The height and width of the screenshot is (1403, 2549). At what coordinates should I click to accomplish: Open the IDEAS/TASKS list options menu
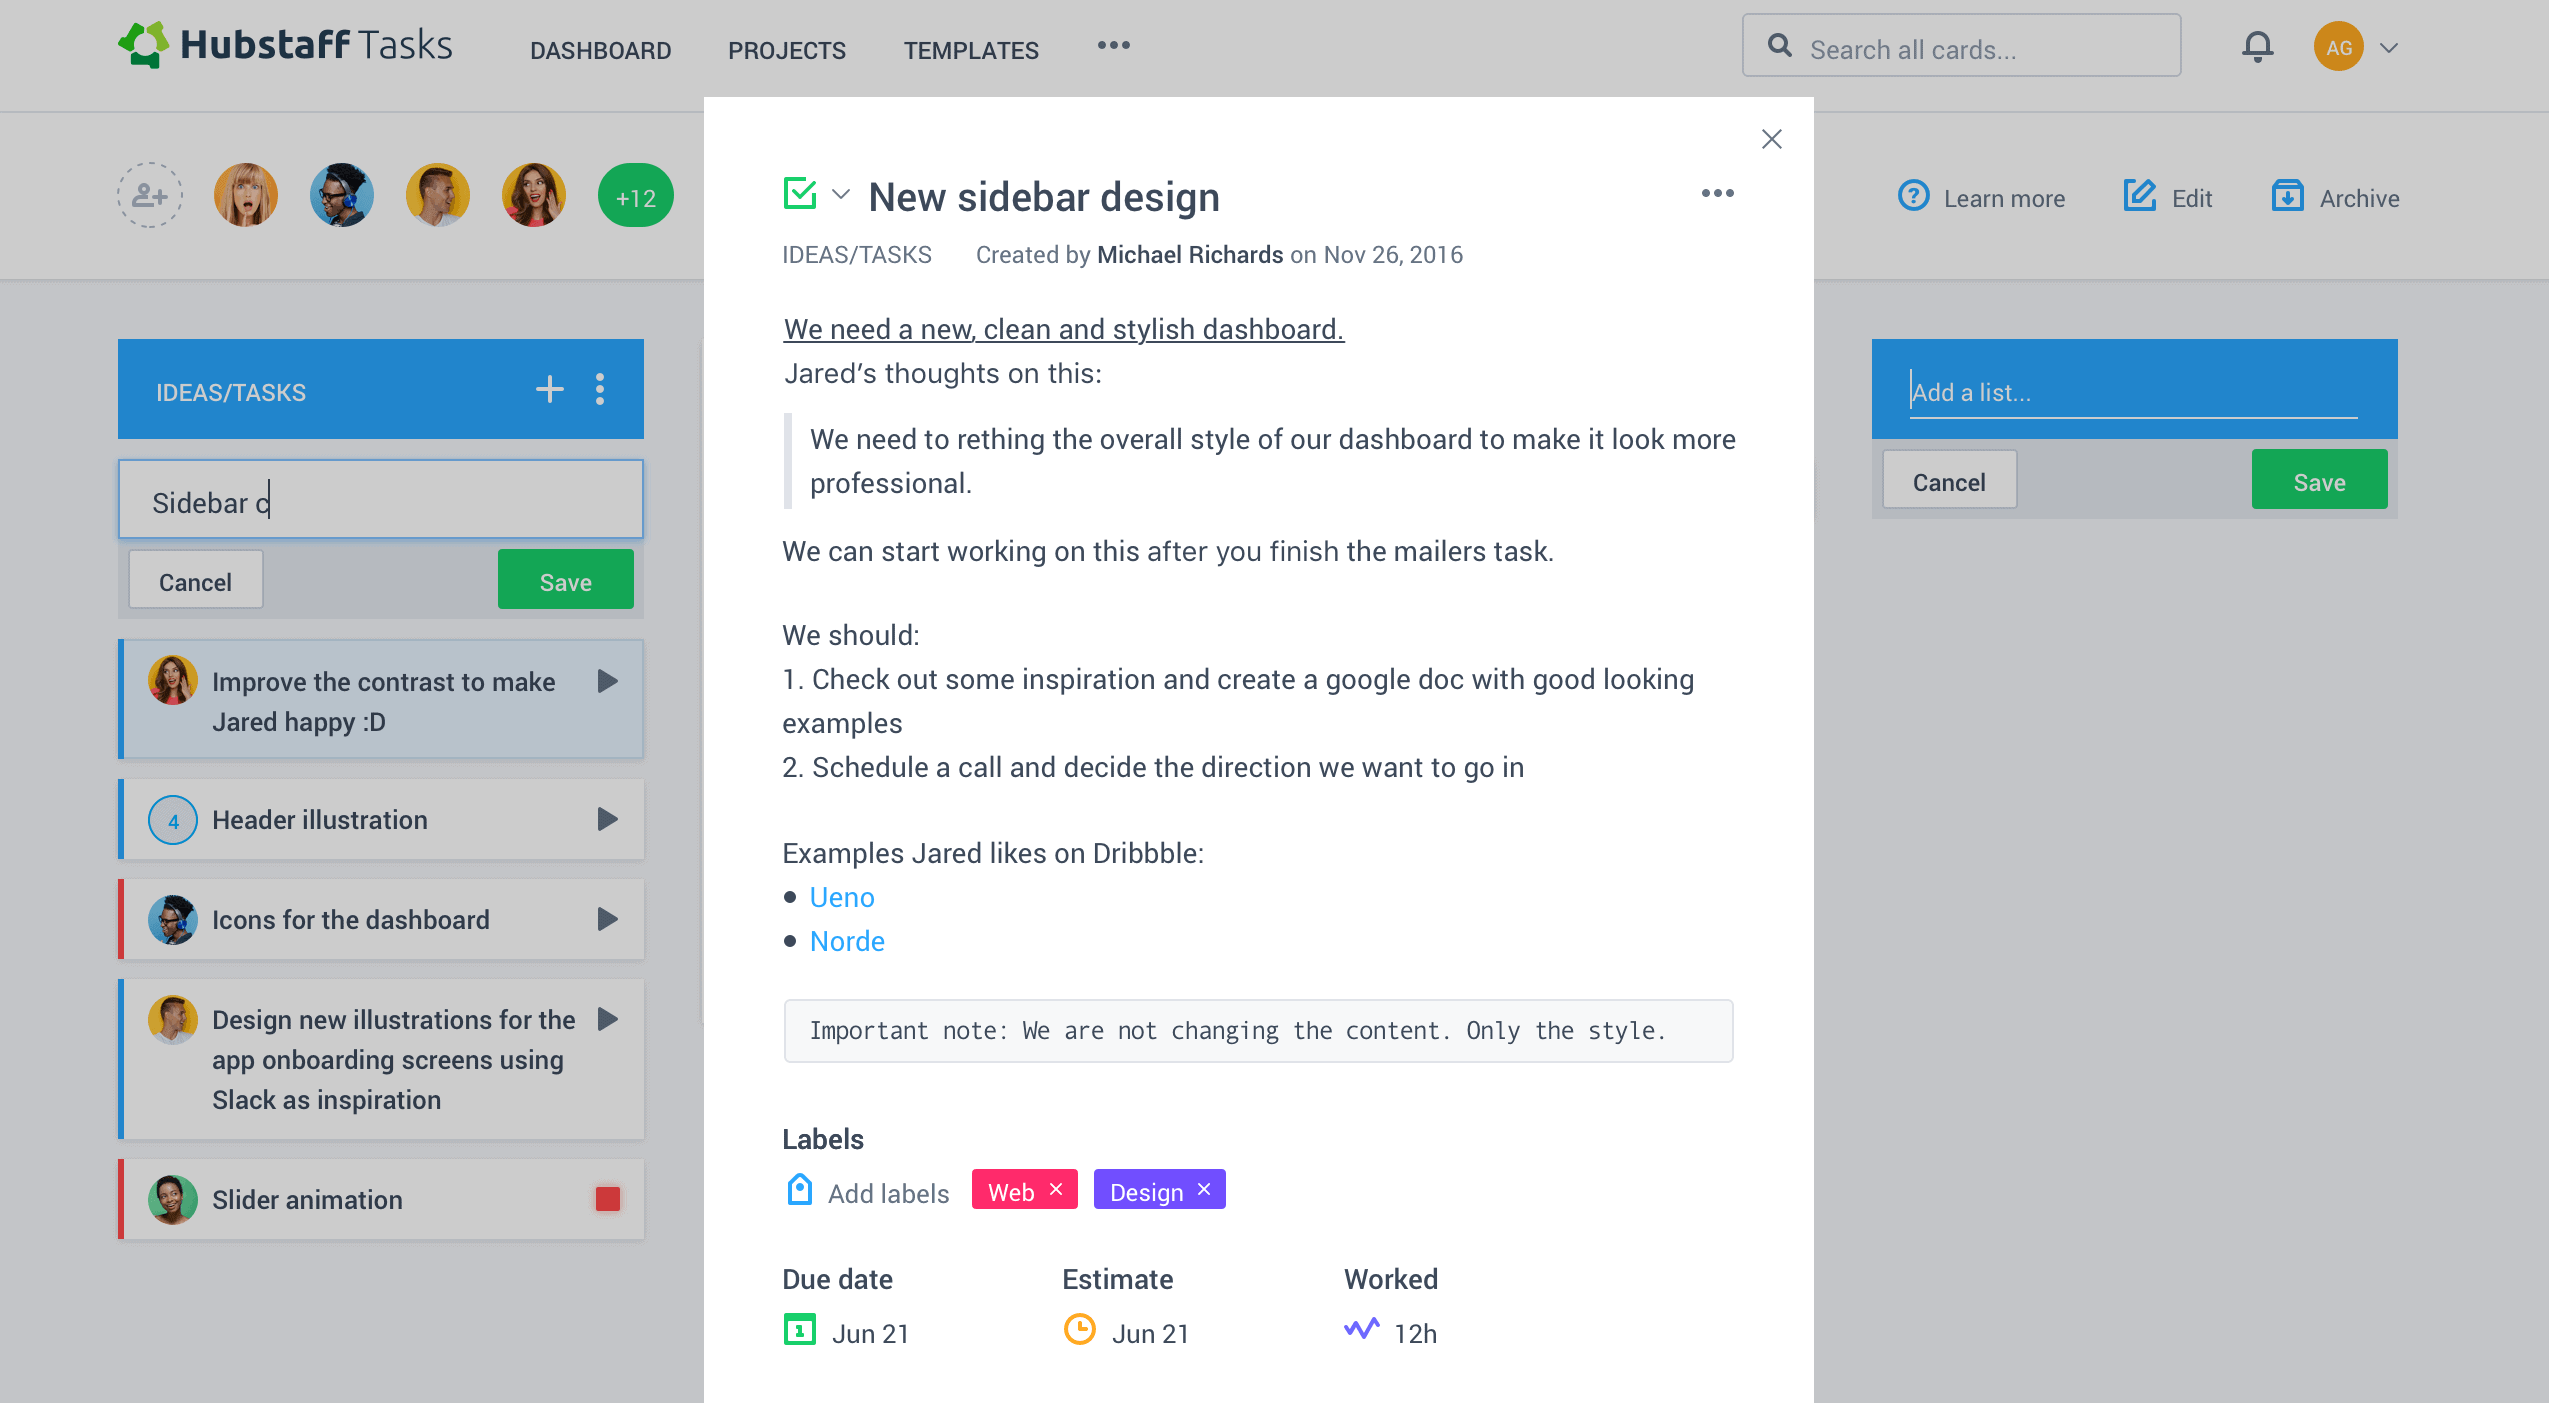click(600, 389)
